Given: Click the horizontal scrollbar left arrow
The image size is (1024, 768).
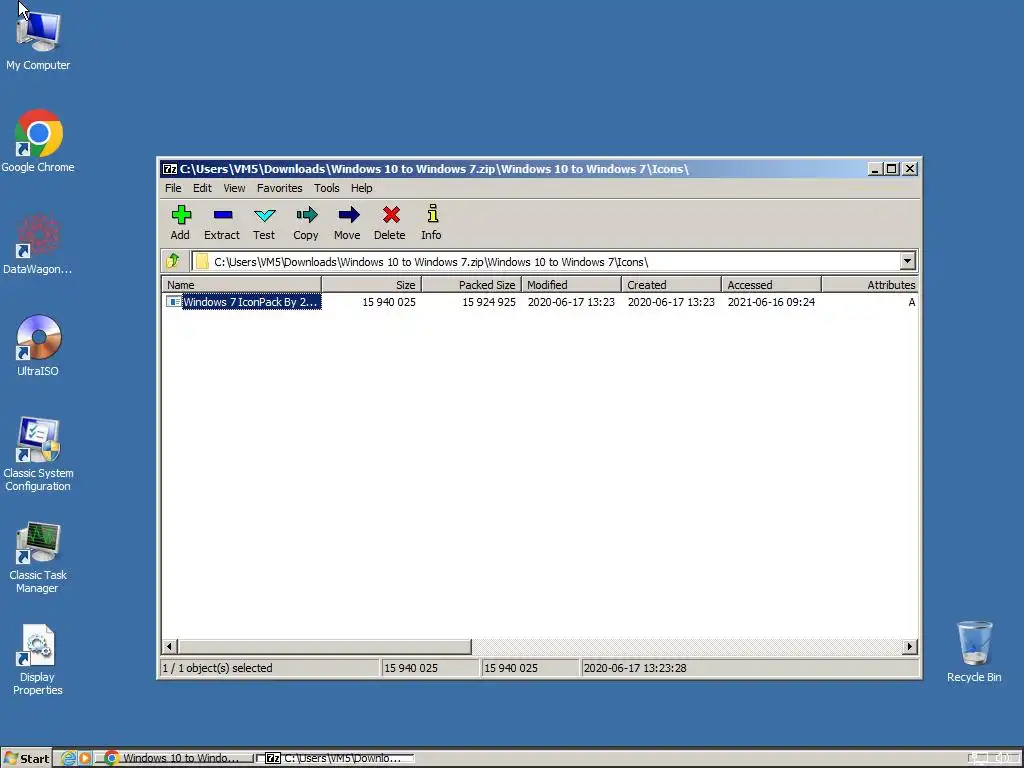Looking at the screenshot, I should tap(169, 647).
